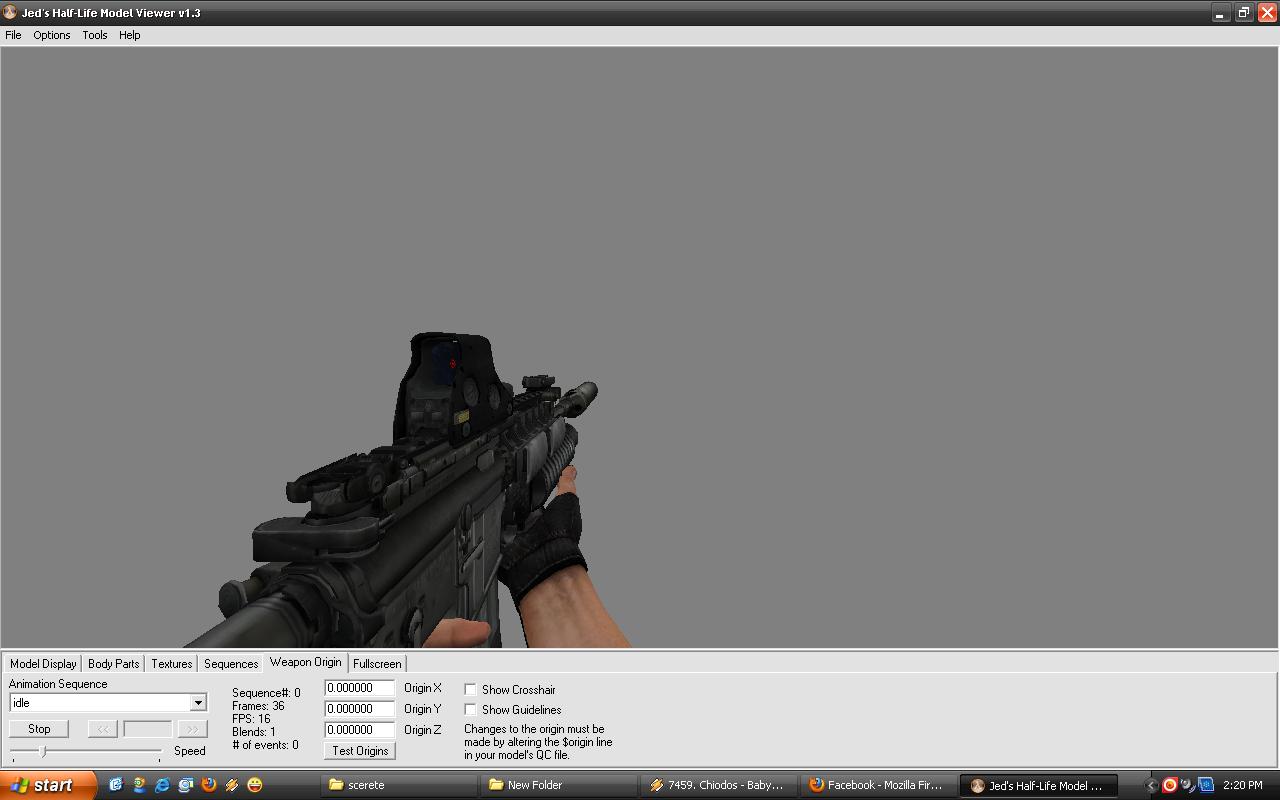
Task: Select the Weapon Origin tab
Action: [x=306, y=662]
